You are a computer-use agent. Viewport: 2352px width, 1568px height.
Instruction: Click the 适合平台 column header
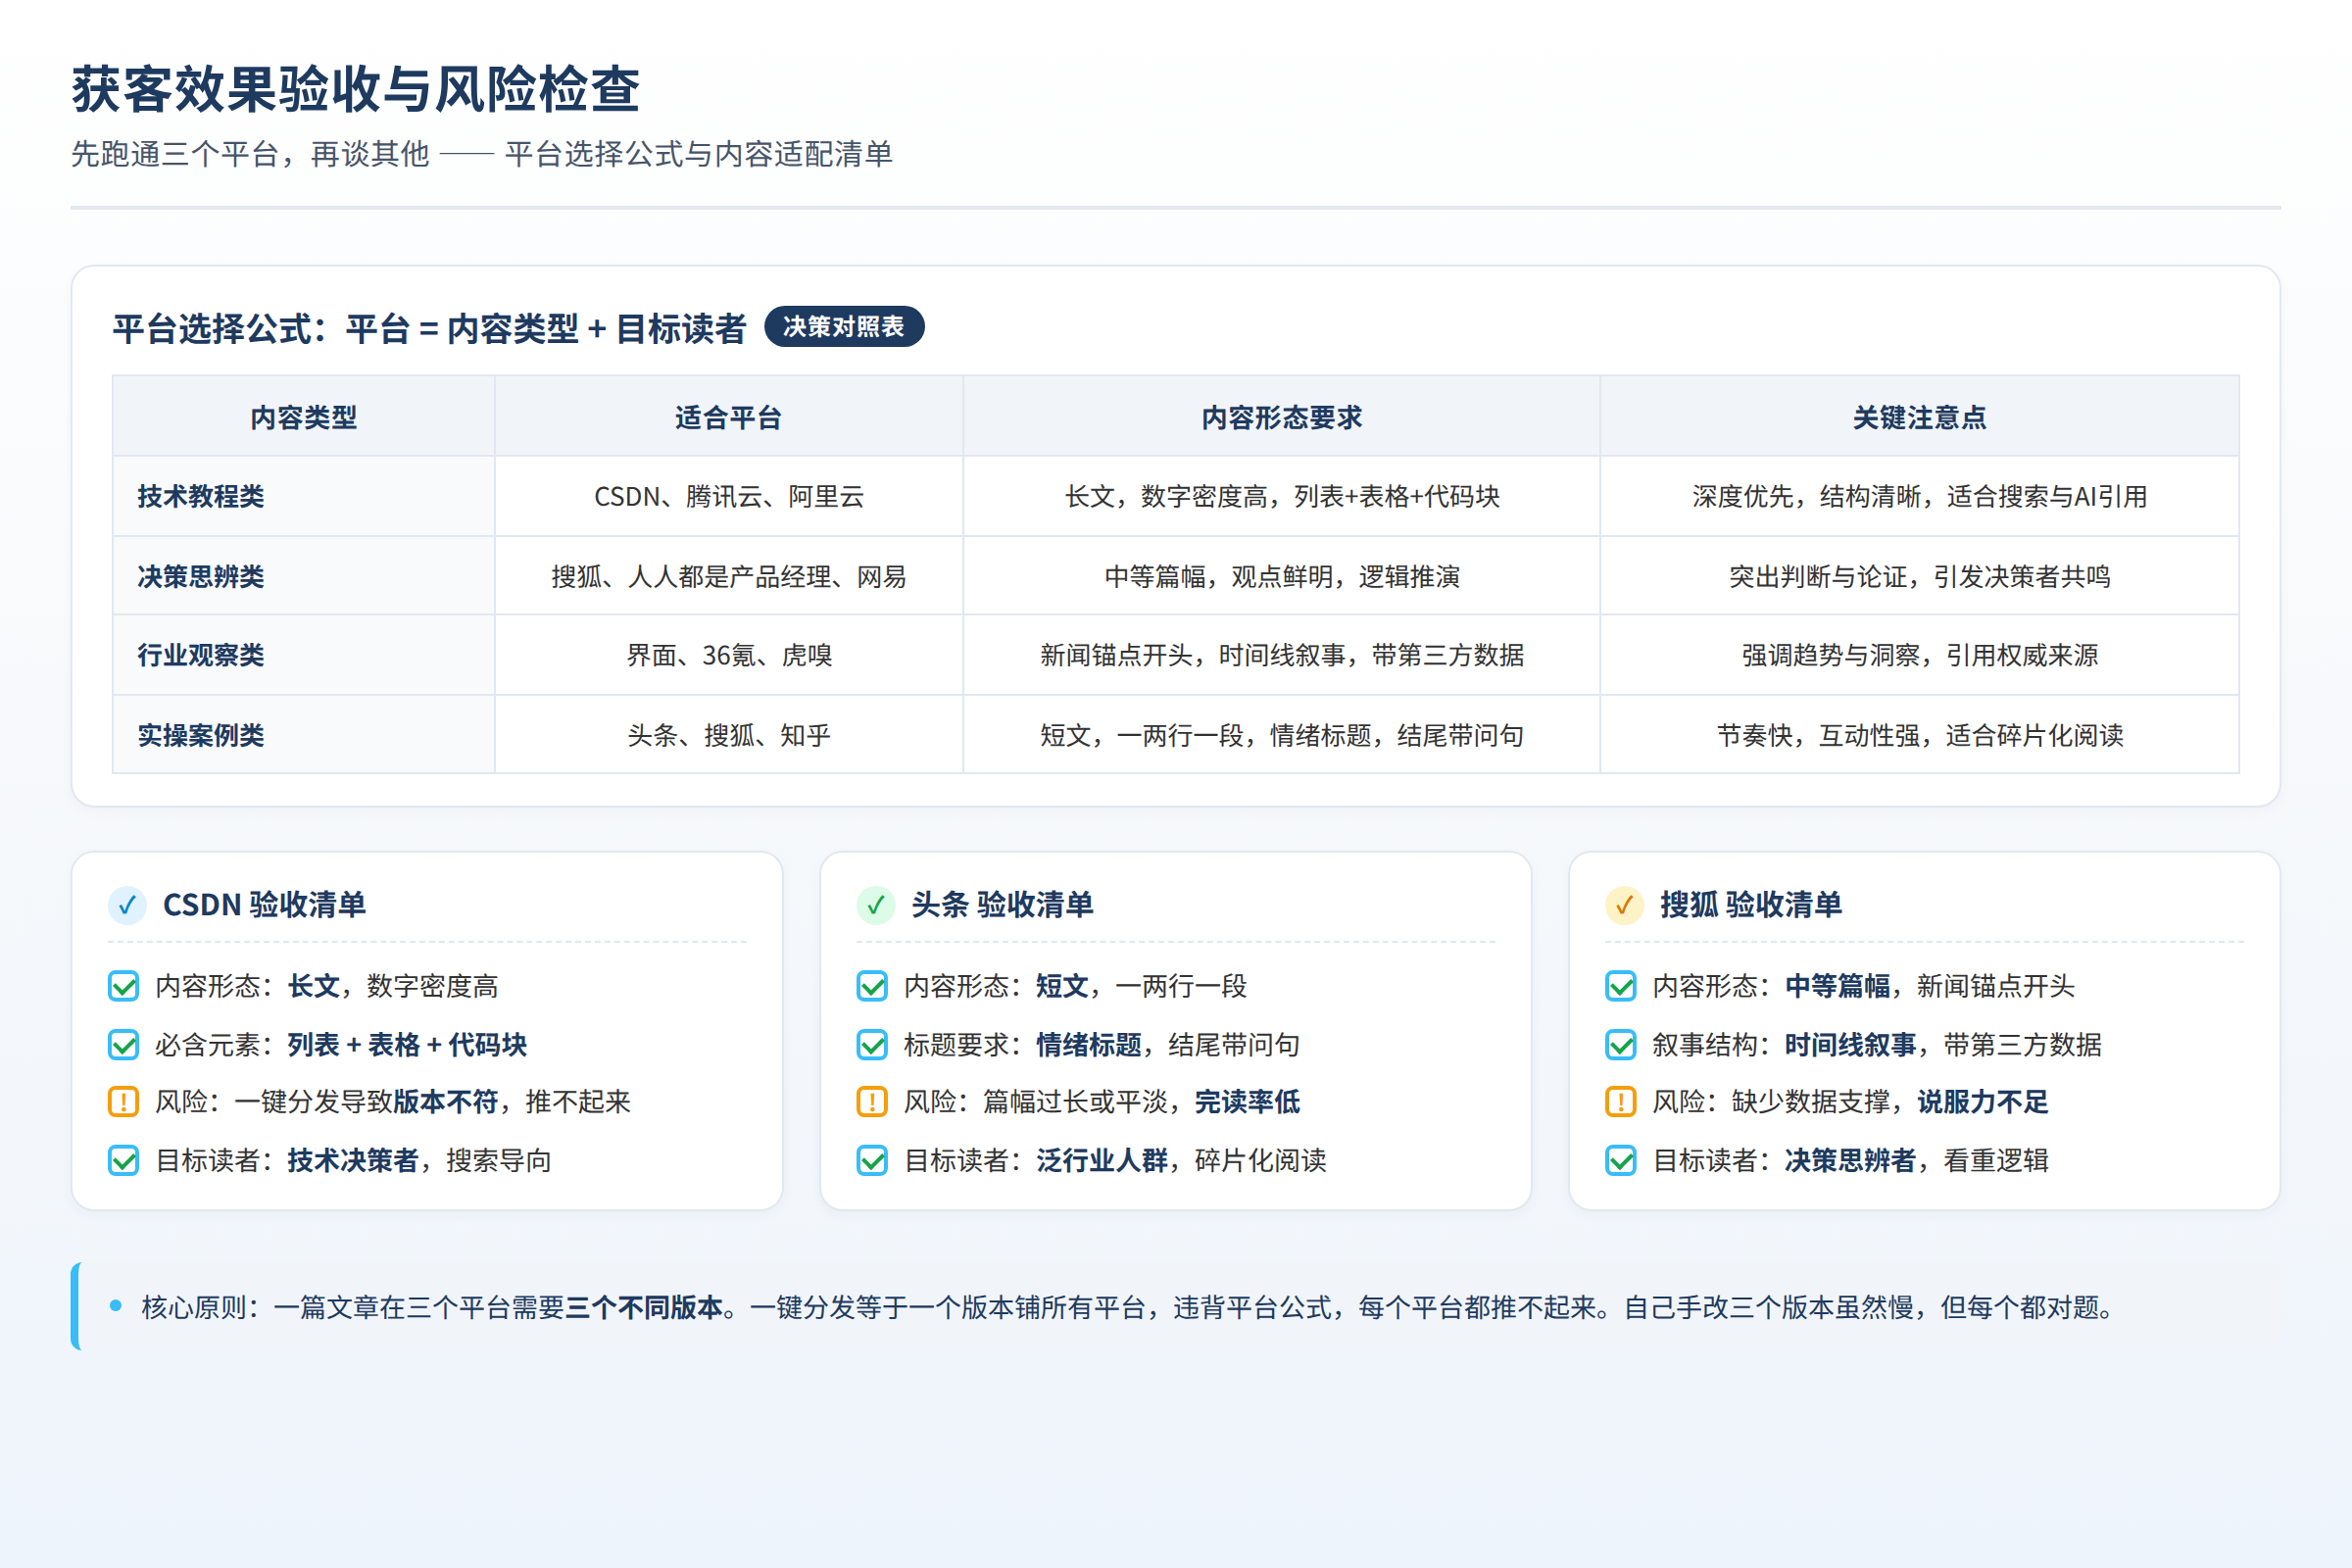pos(729,417)
